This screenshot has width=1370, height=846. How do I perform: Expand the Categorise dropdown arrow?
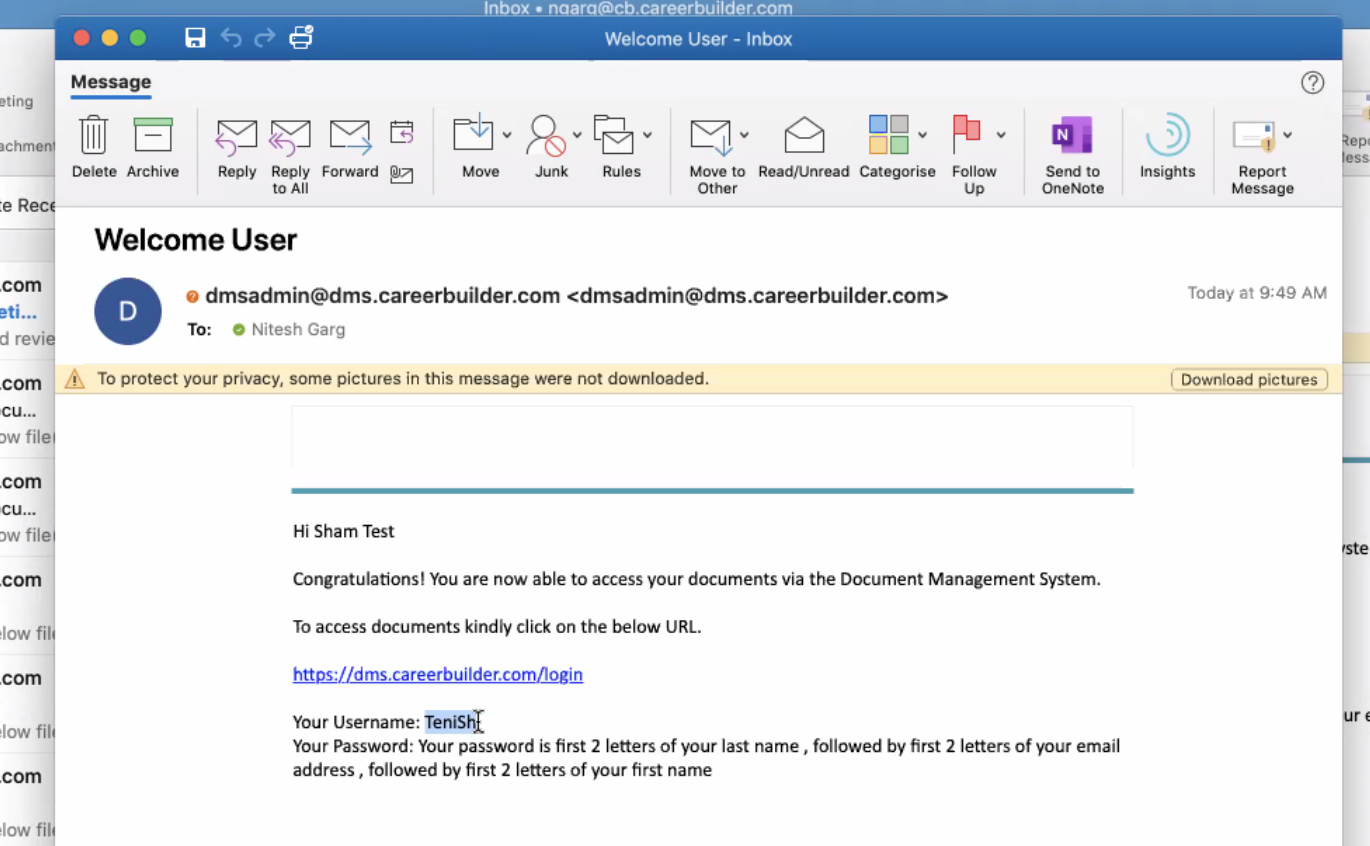coord(922,135)
